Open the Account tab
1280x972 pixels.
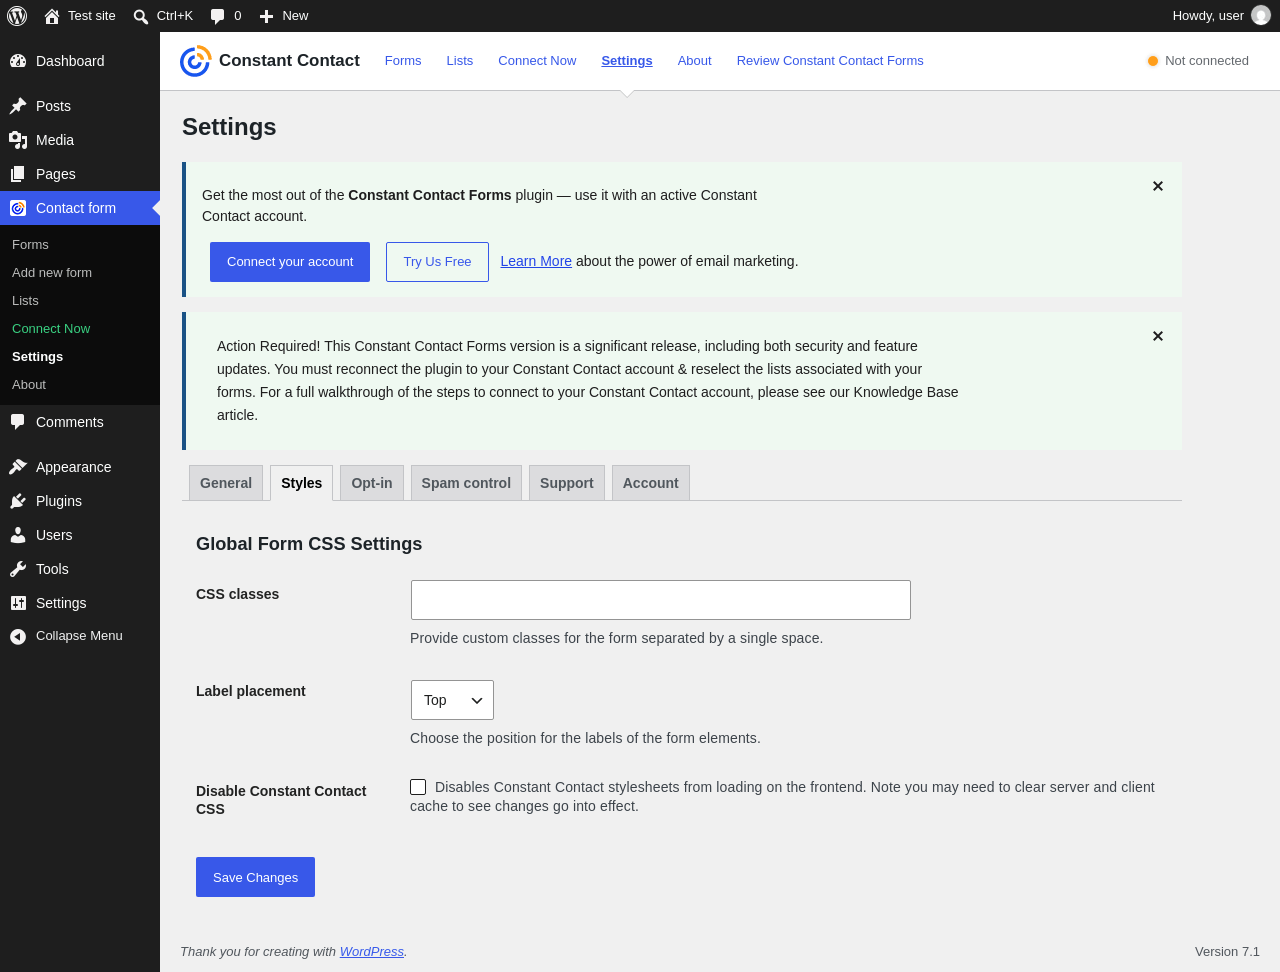coord(651,483)
